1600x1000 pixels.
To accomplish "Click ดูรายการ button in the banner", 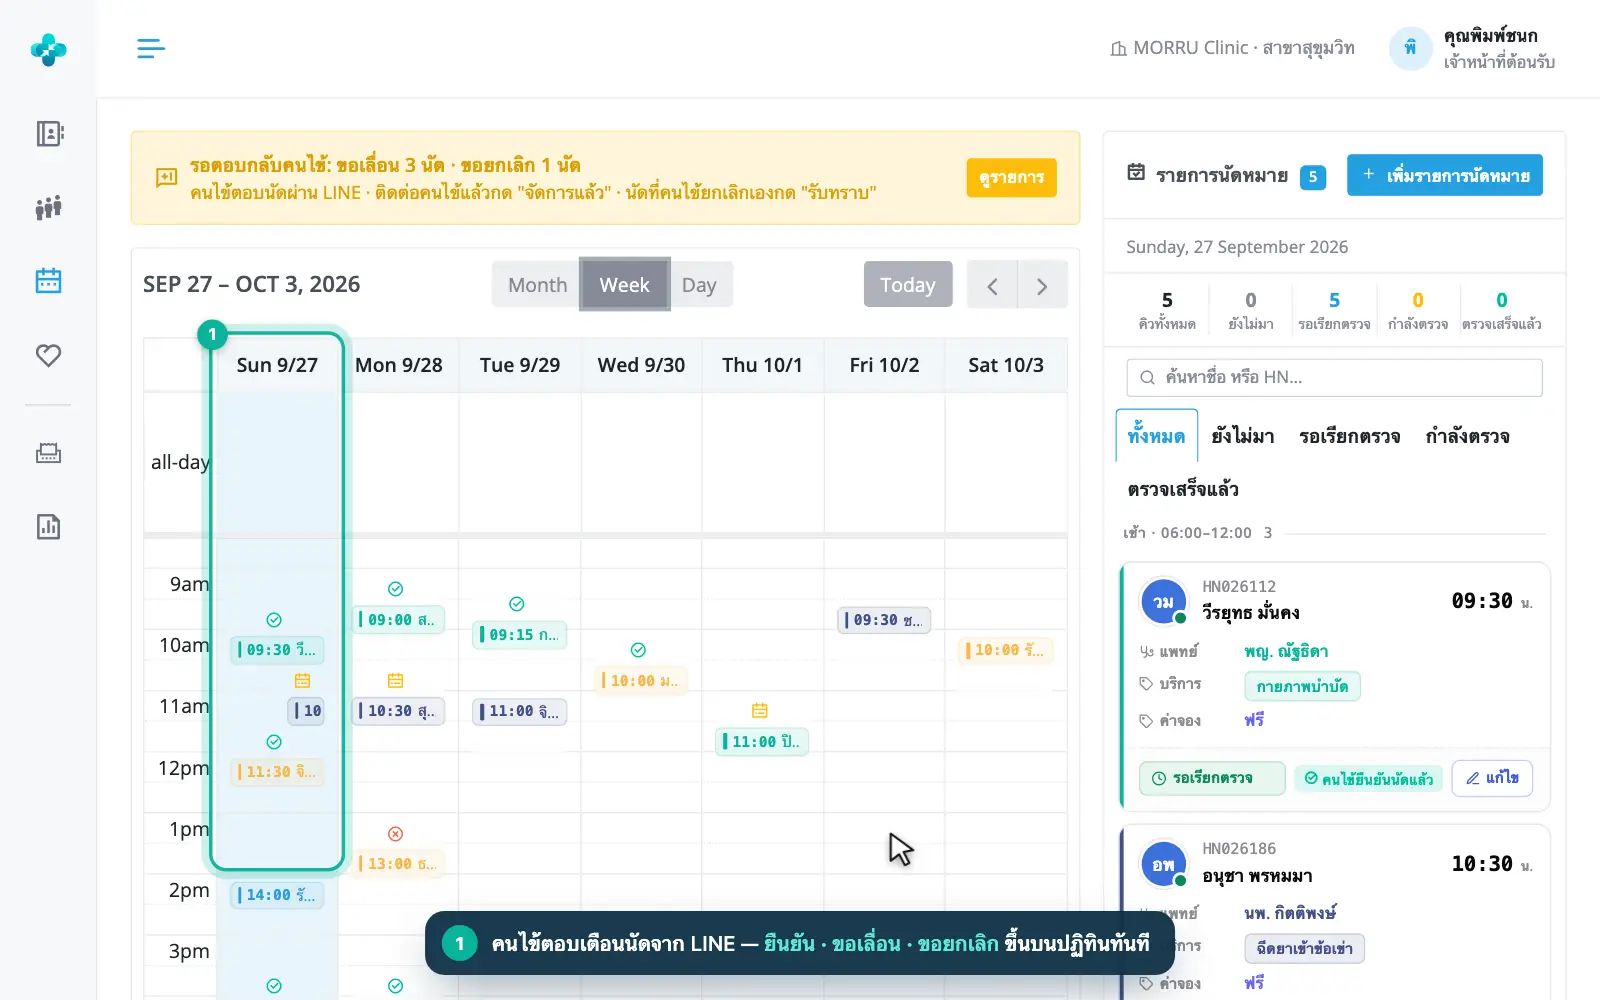I will (1011, 178).
